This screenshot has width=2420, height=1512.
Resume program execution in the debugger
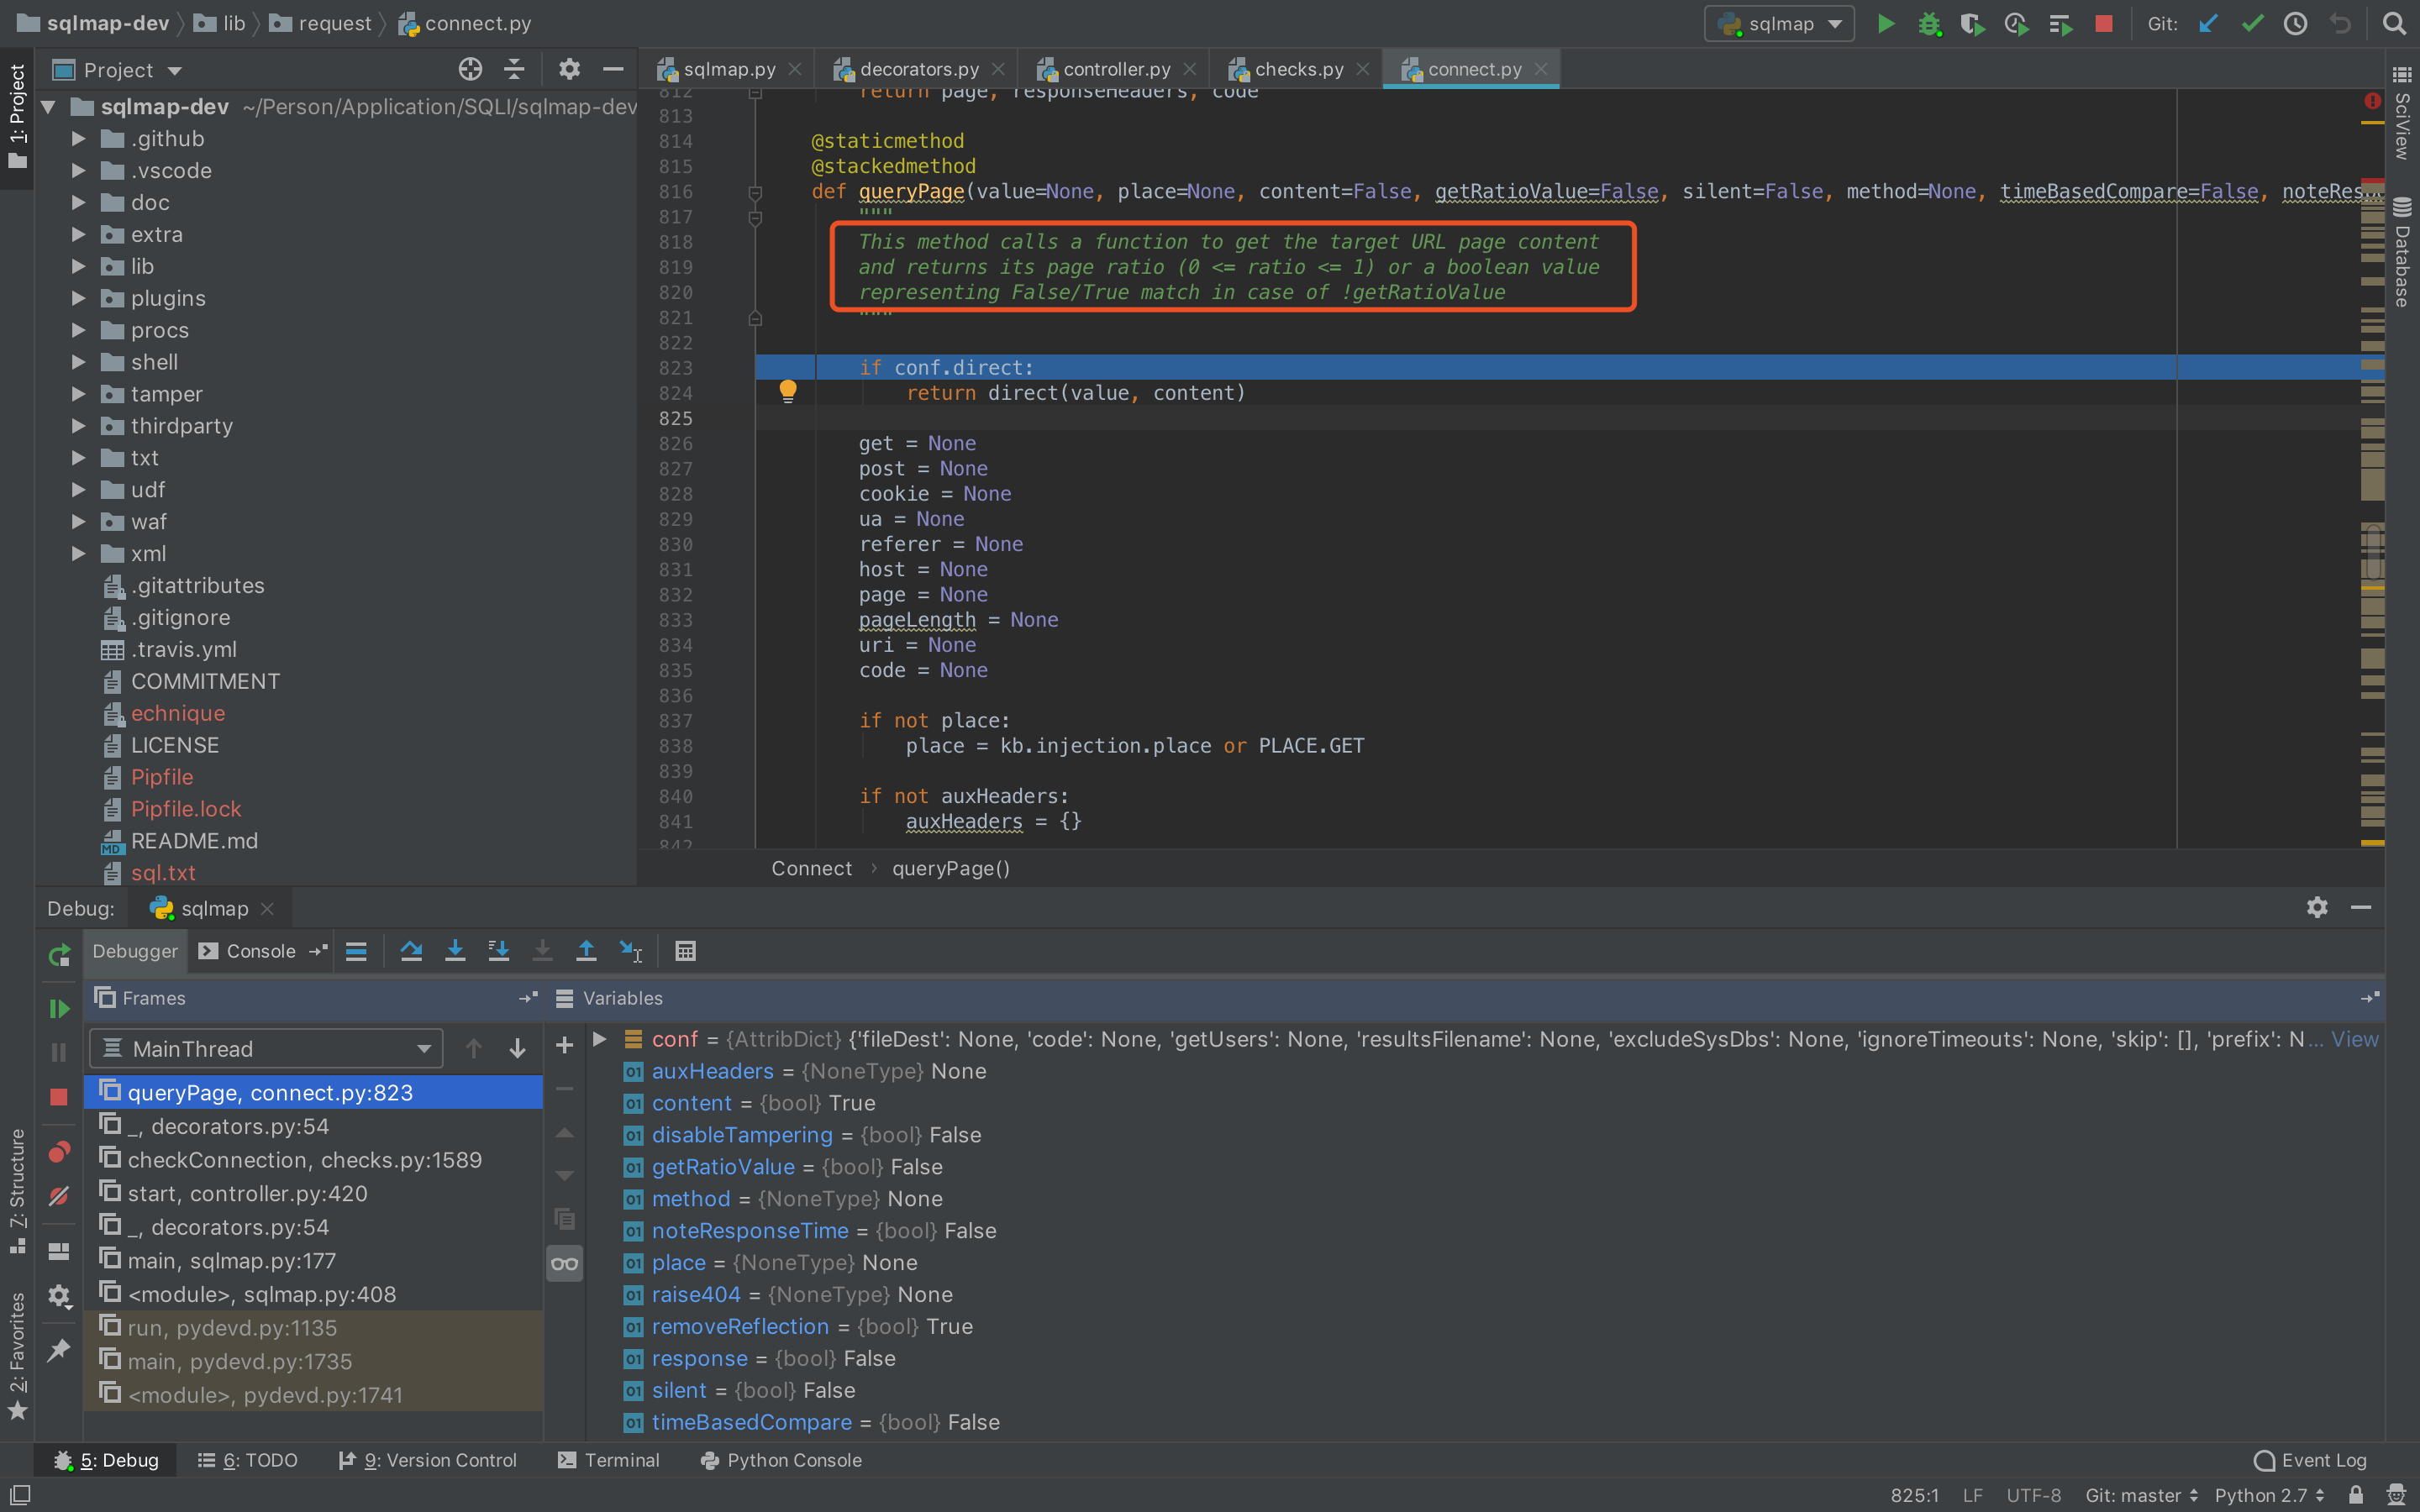click(58, 1008)
